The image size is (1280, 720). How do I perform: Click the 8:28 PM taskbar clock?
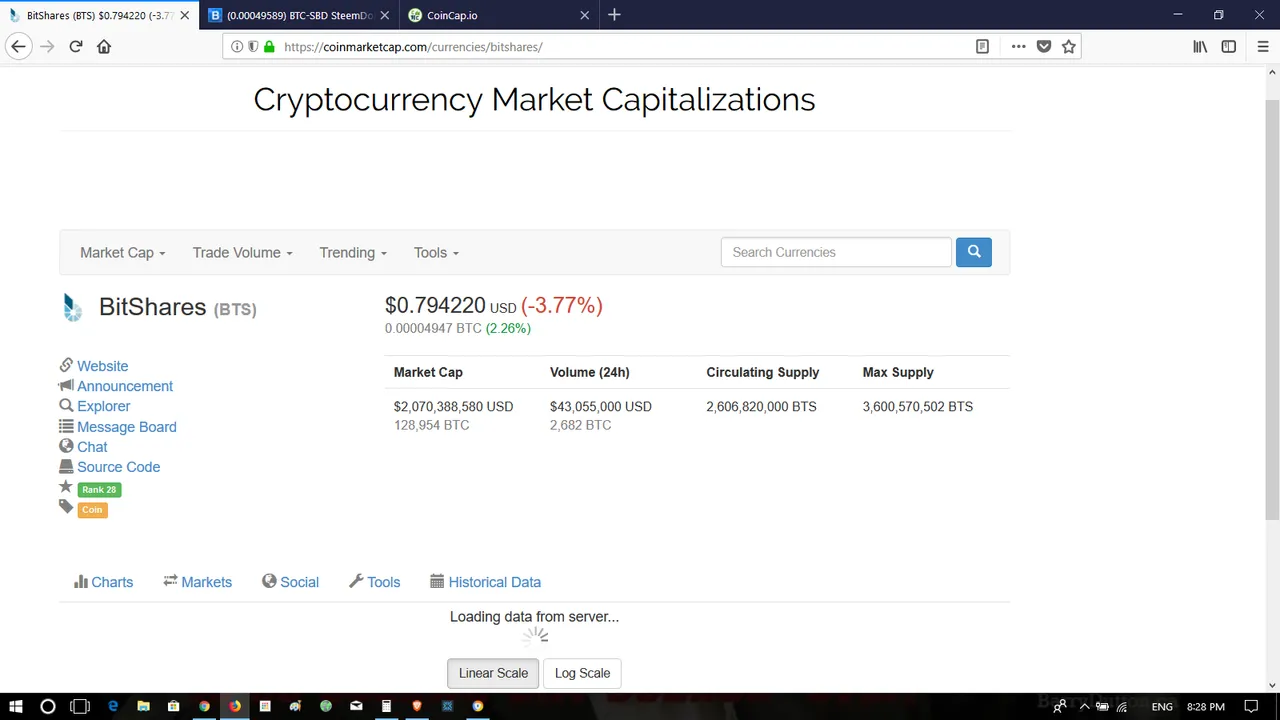pyautogui.click(x=1205, y=707)
